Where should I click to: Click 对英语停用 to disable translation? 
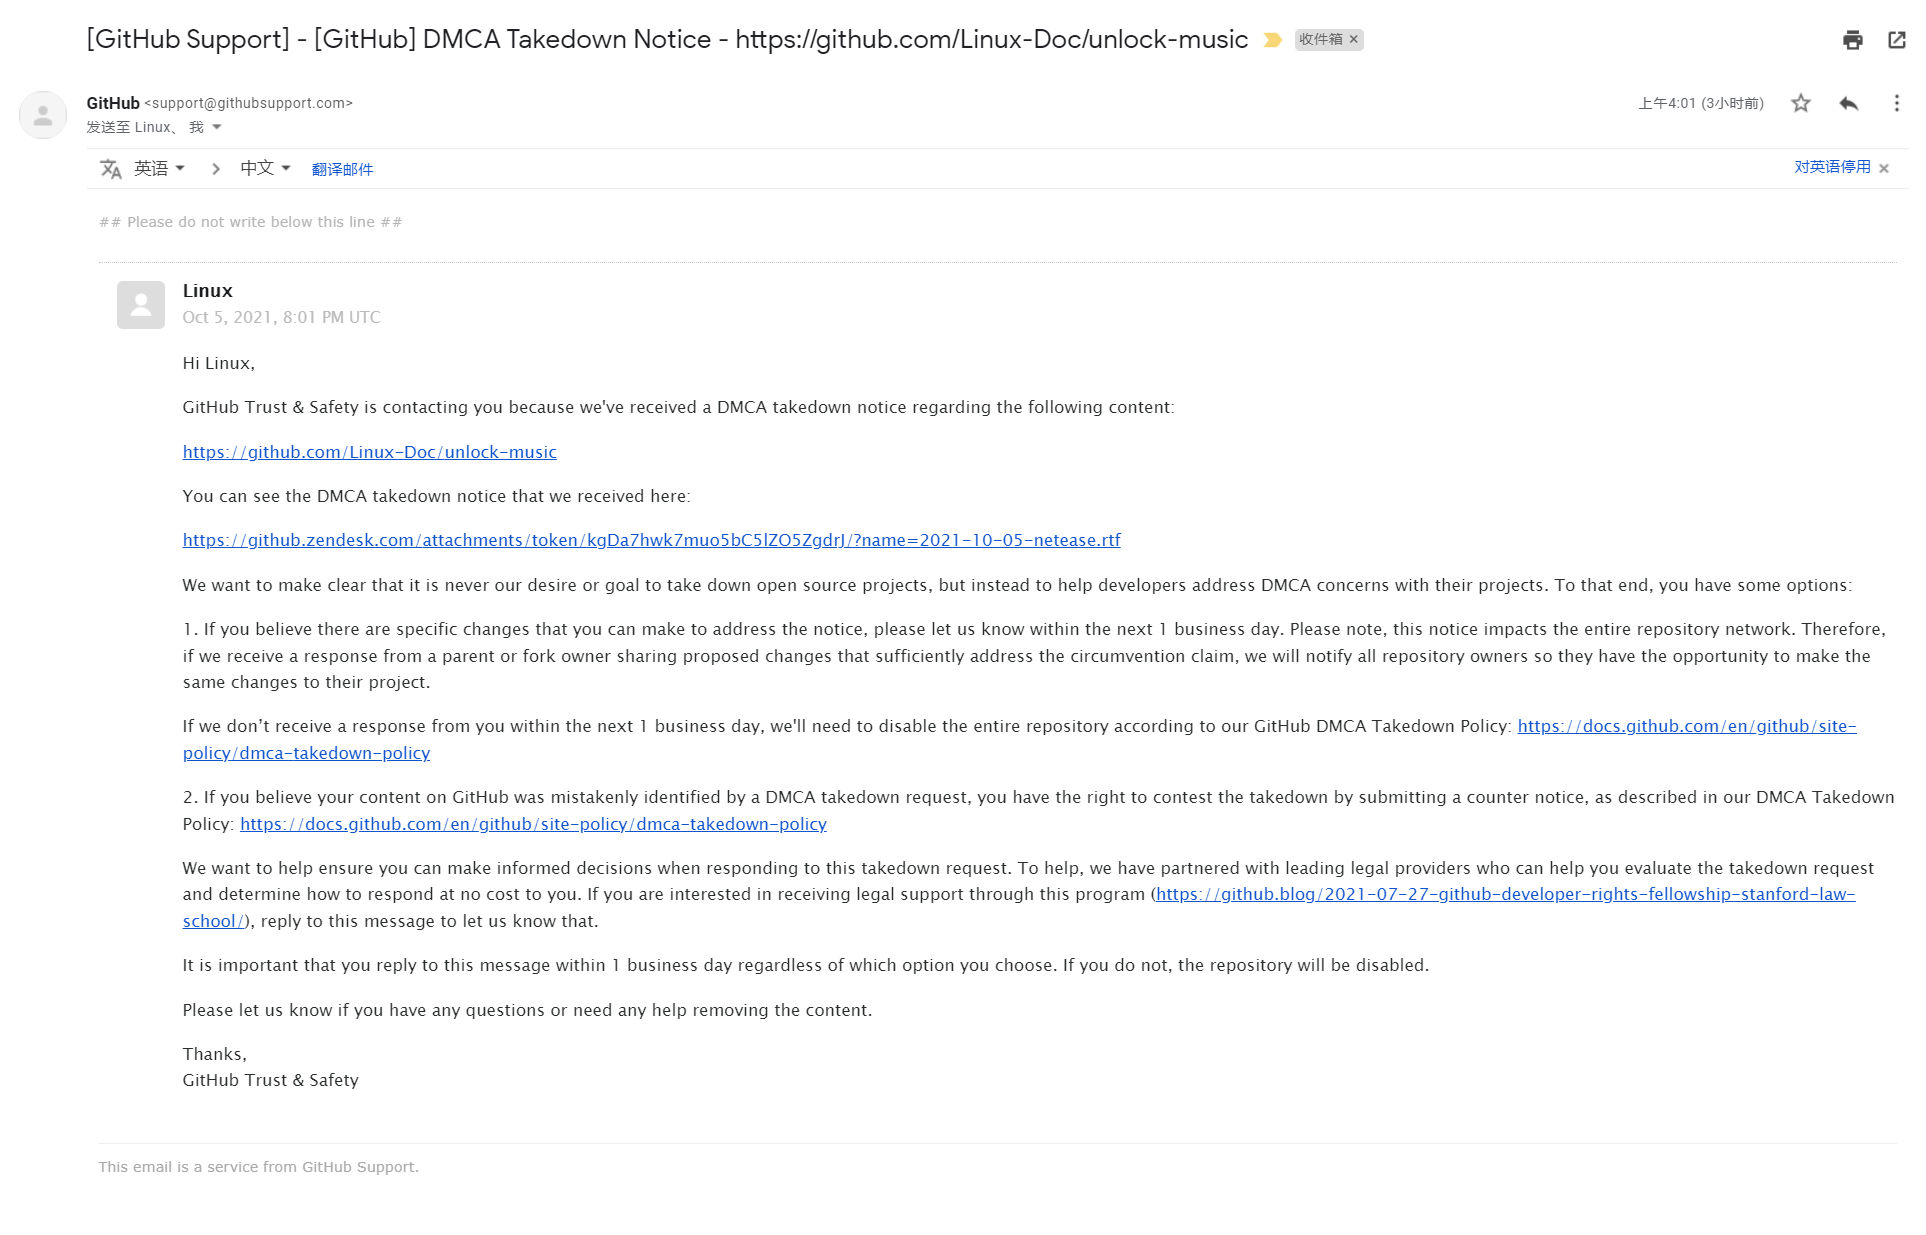click(x=1832, y=167)
